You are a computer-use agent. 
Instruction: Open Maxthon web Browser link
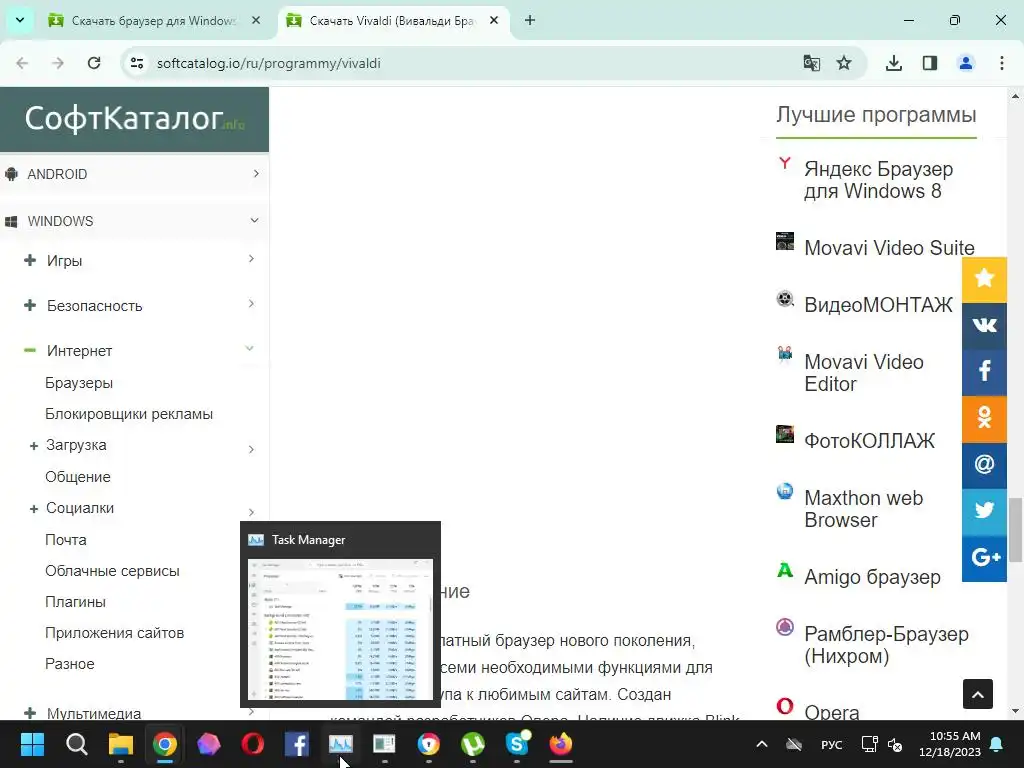coord(863,509)
